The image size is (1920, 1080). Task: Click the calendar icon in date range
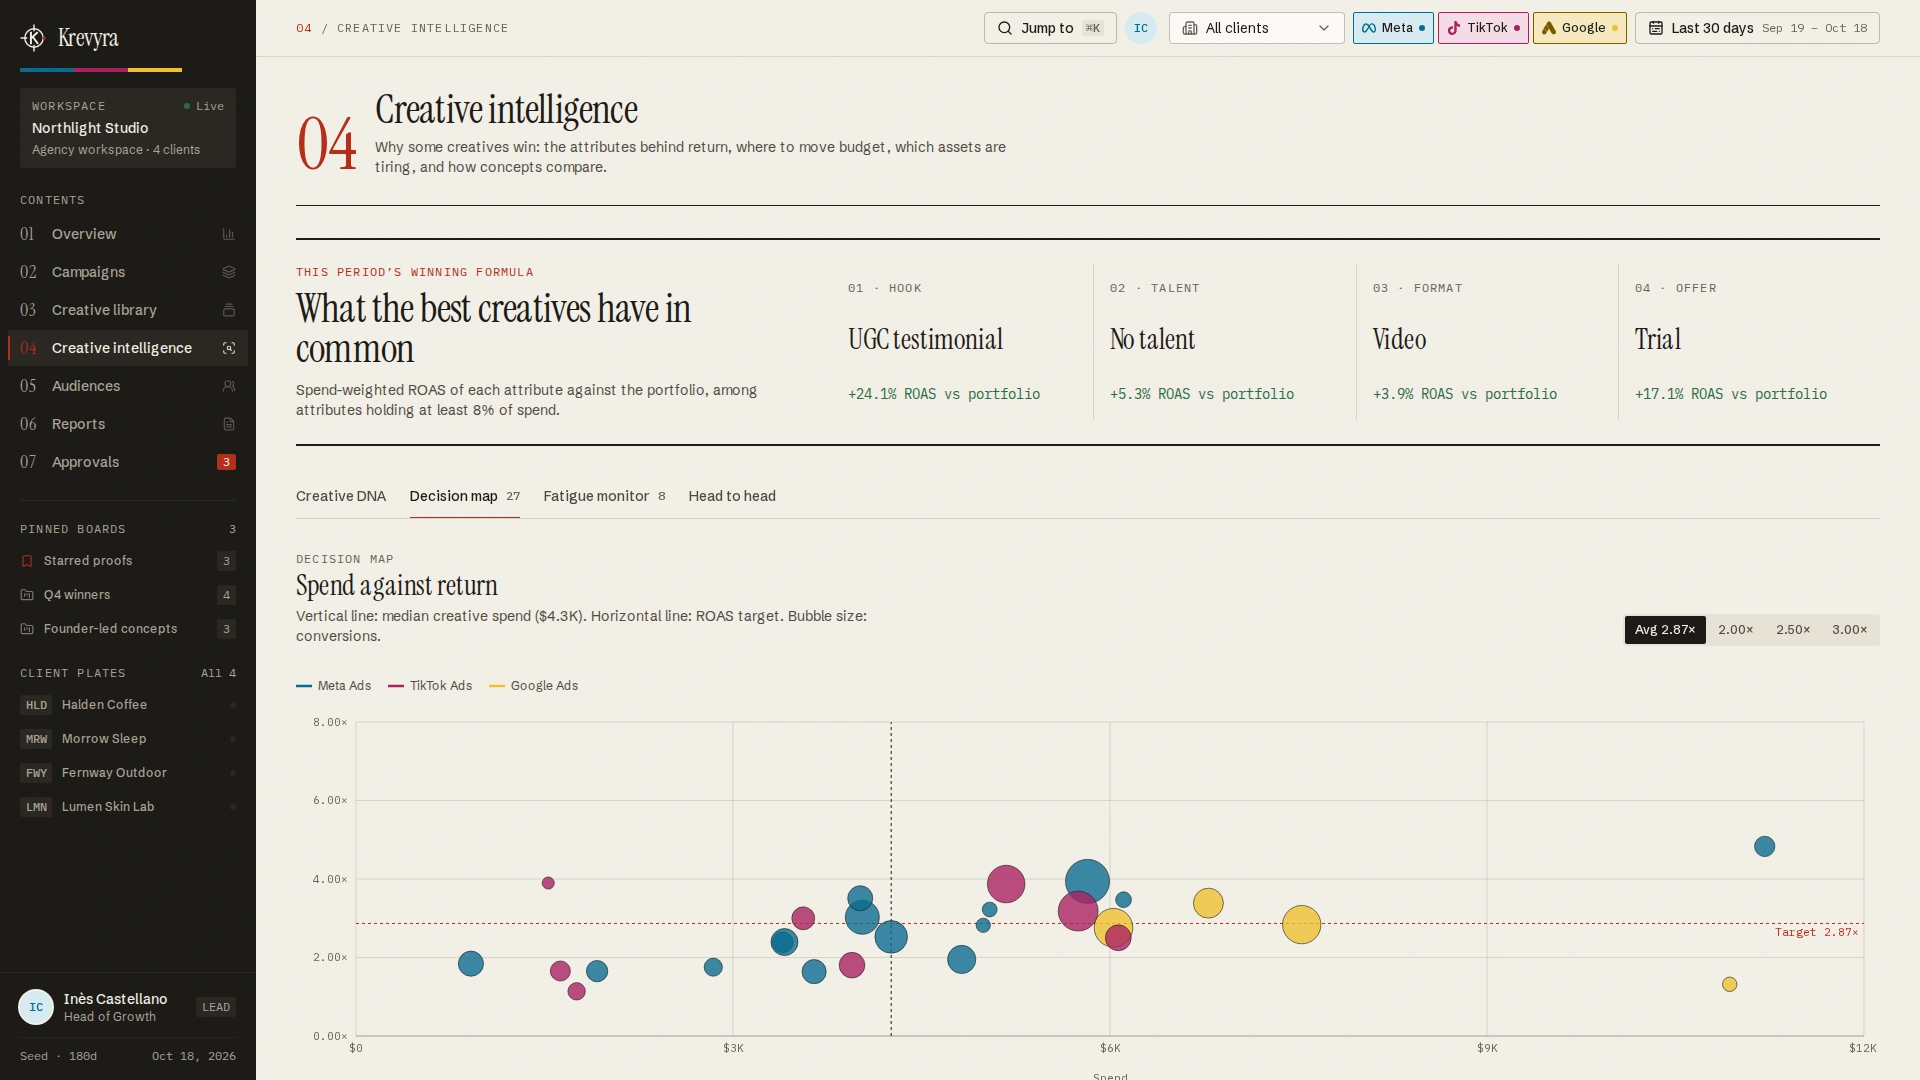pyautogui.click(x=1656, y=28)
